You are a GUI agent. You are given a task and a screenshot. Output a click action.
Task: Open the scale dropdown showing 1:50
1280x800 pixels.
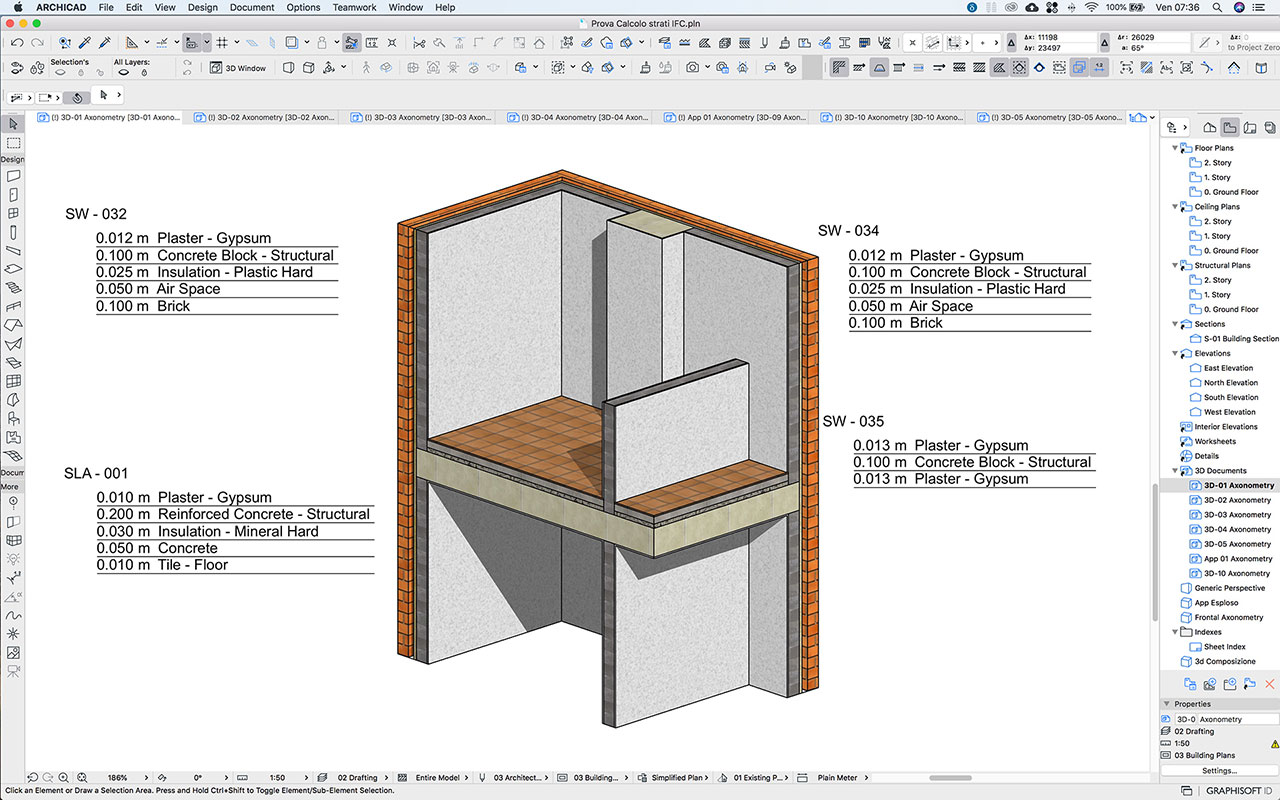(277, 777)
